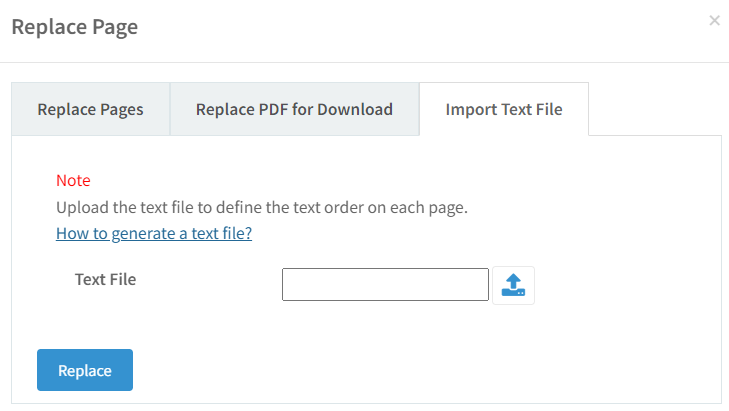Viewport: 729px width, 411px height.
Task: Click the red Note heading
Action: (73, 180)
